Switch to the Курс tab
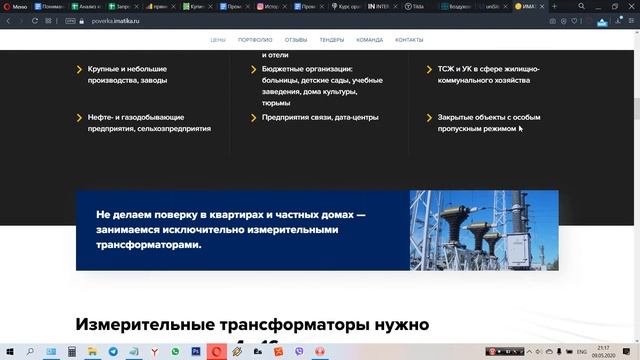Screen dimensions: 640x360 coord(346,7)
